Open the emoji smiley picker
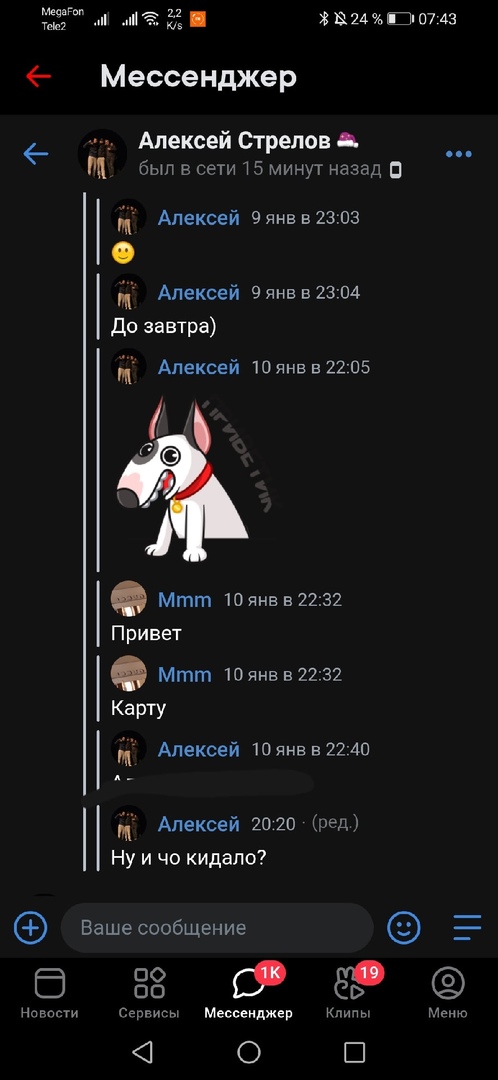498x1080 pixels. (x=404, y=928)
